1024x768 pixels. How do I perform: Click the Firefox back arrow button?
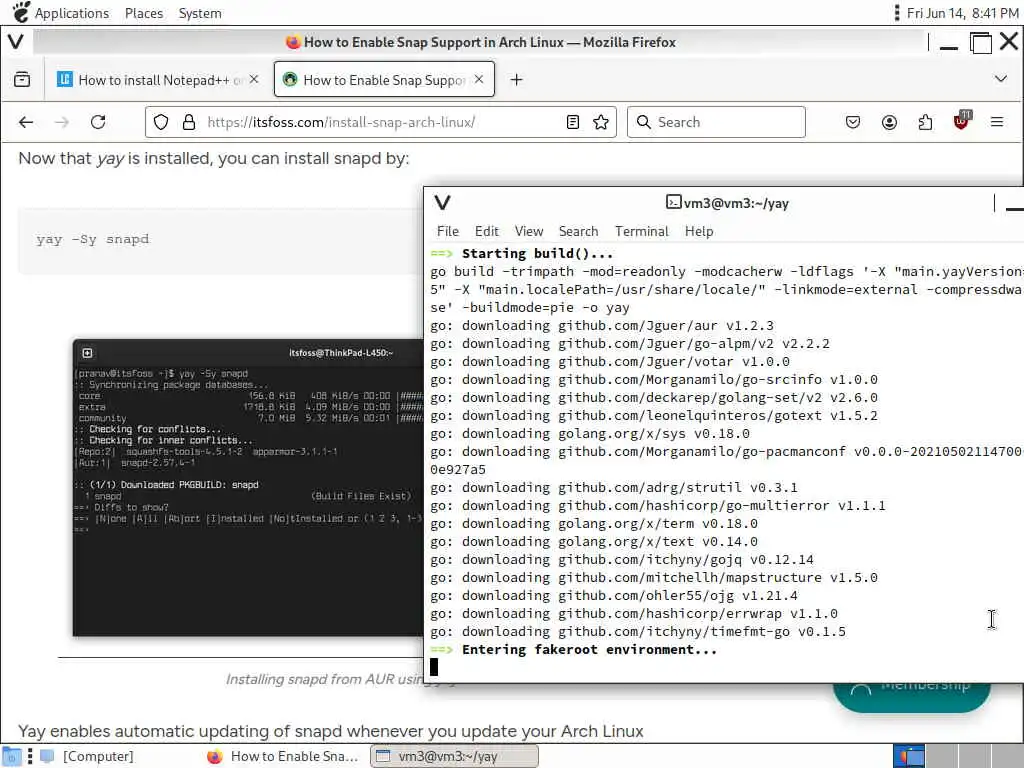pyautogui.click(x=26, y=122)
